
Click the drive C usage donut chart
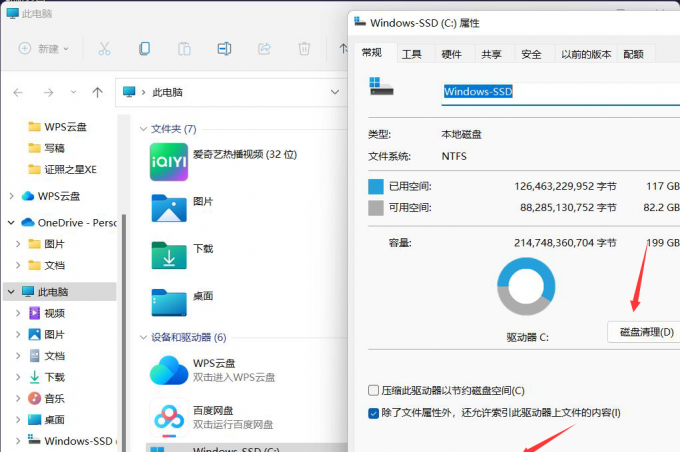click(526, 286)
